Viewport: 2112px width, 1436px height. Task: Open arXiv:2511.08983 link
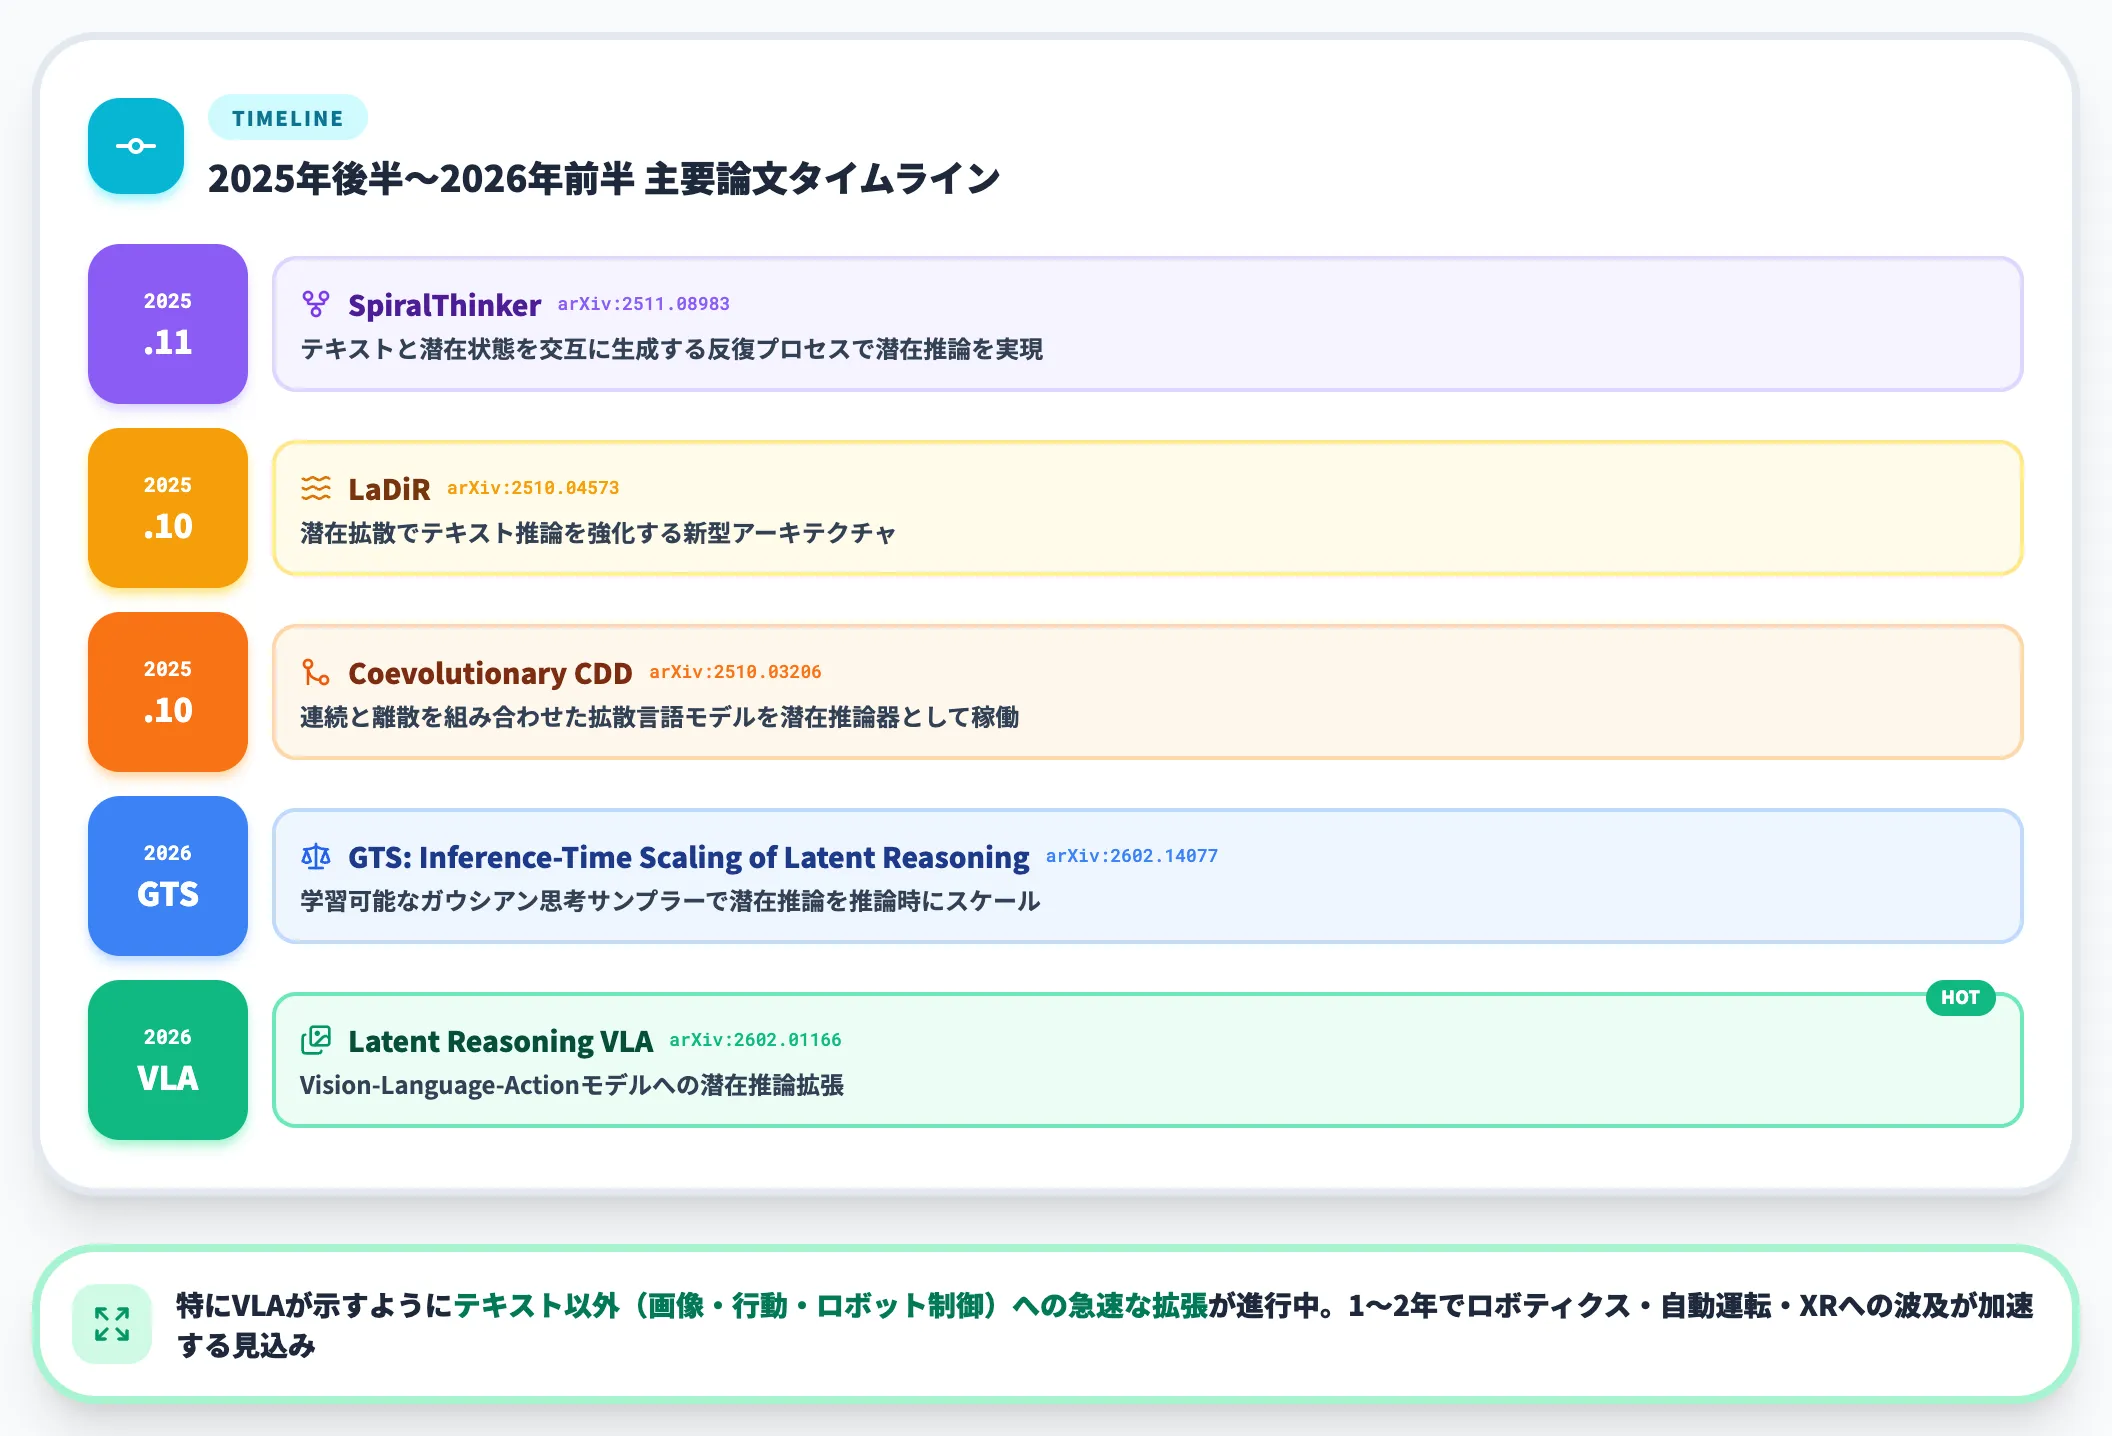pyautogui.click(x=644, y=304)
